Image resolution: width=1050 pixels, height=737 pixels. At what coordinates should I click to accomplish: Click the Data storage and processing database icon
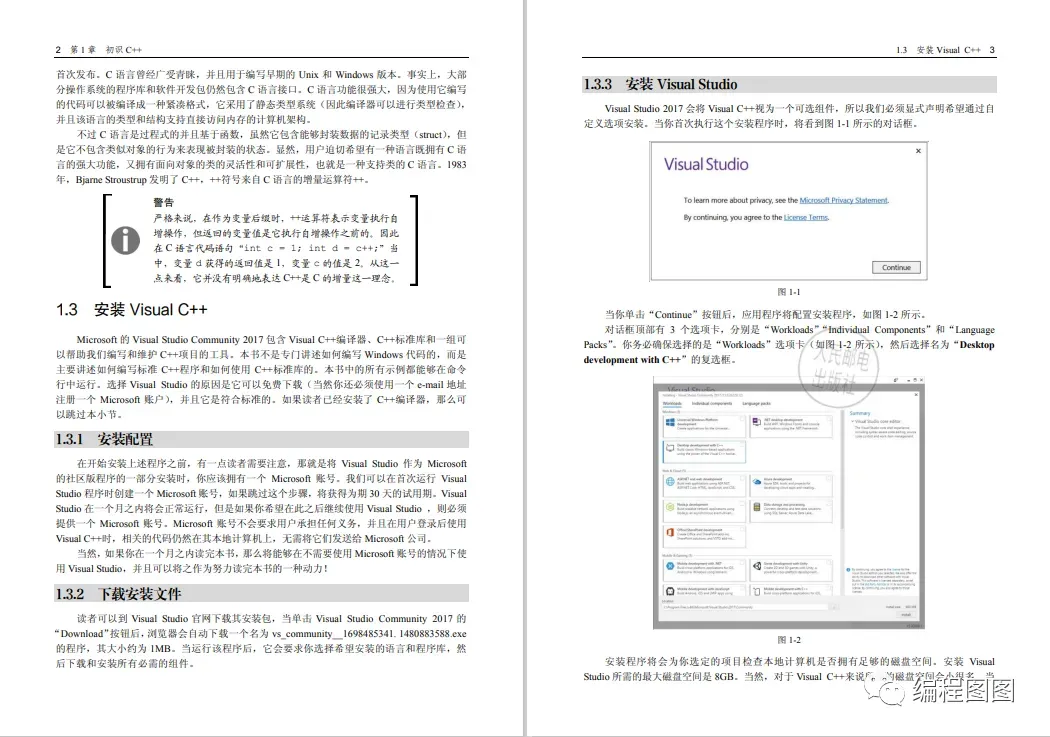click(757, 507)
